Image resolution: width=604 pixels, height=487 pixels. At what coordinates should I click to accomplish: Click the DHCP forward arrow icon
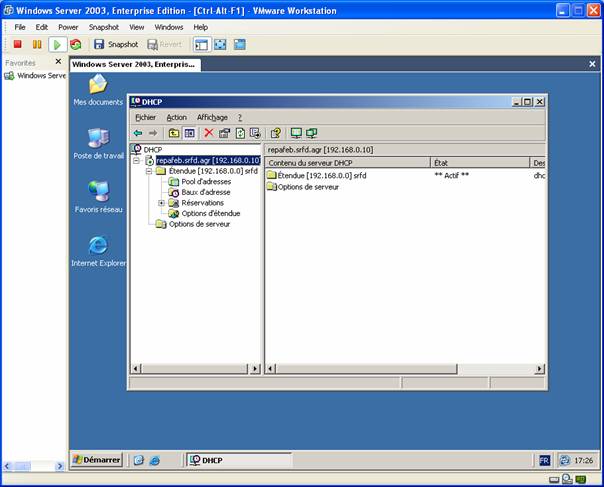point(153,133)
